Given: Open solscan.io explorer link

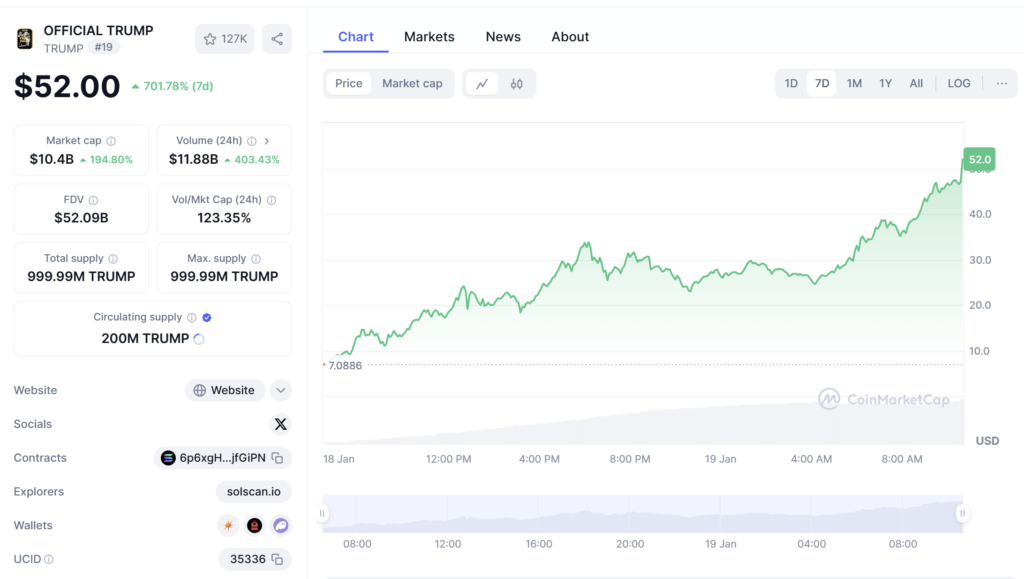Looking at the screenshot, I should (253, 491).
